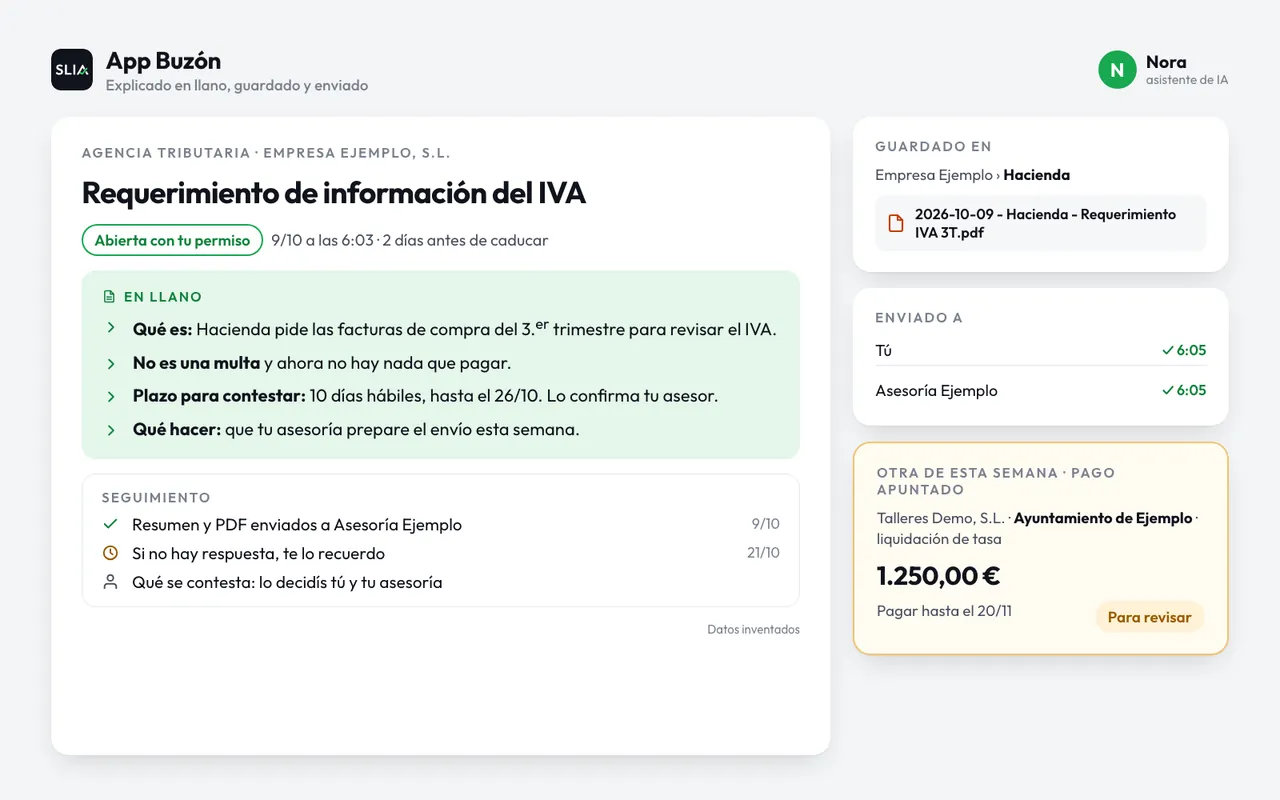
Task: Click the 9/10 date in Seguimiento
Action: pyautogui.click(x=766, y=524)
